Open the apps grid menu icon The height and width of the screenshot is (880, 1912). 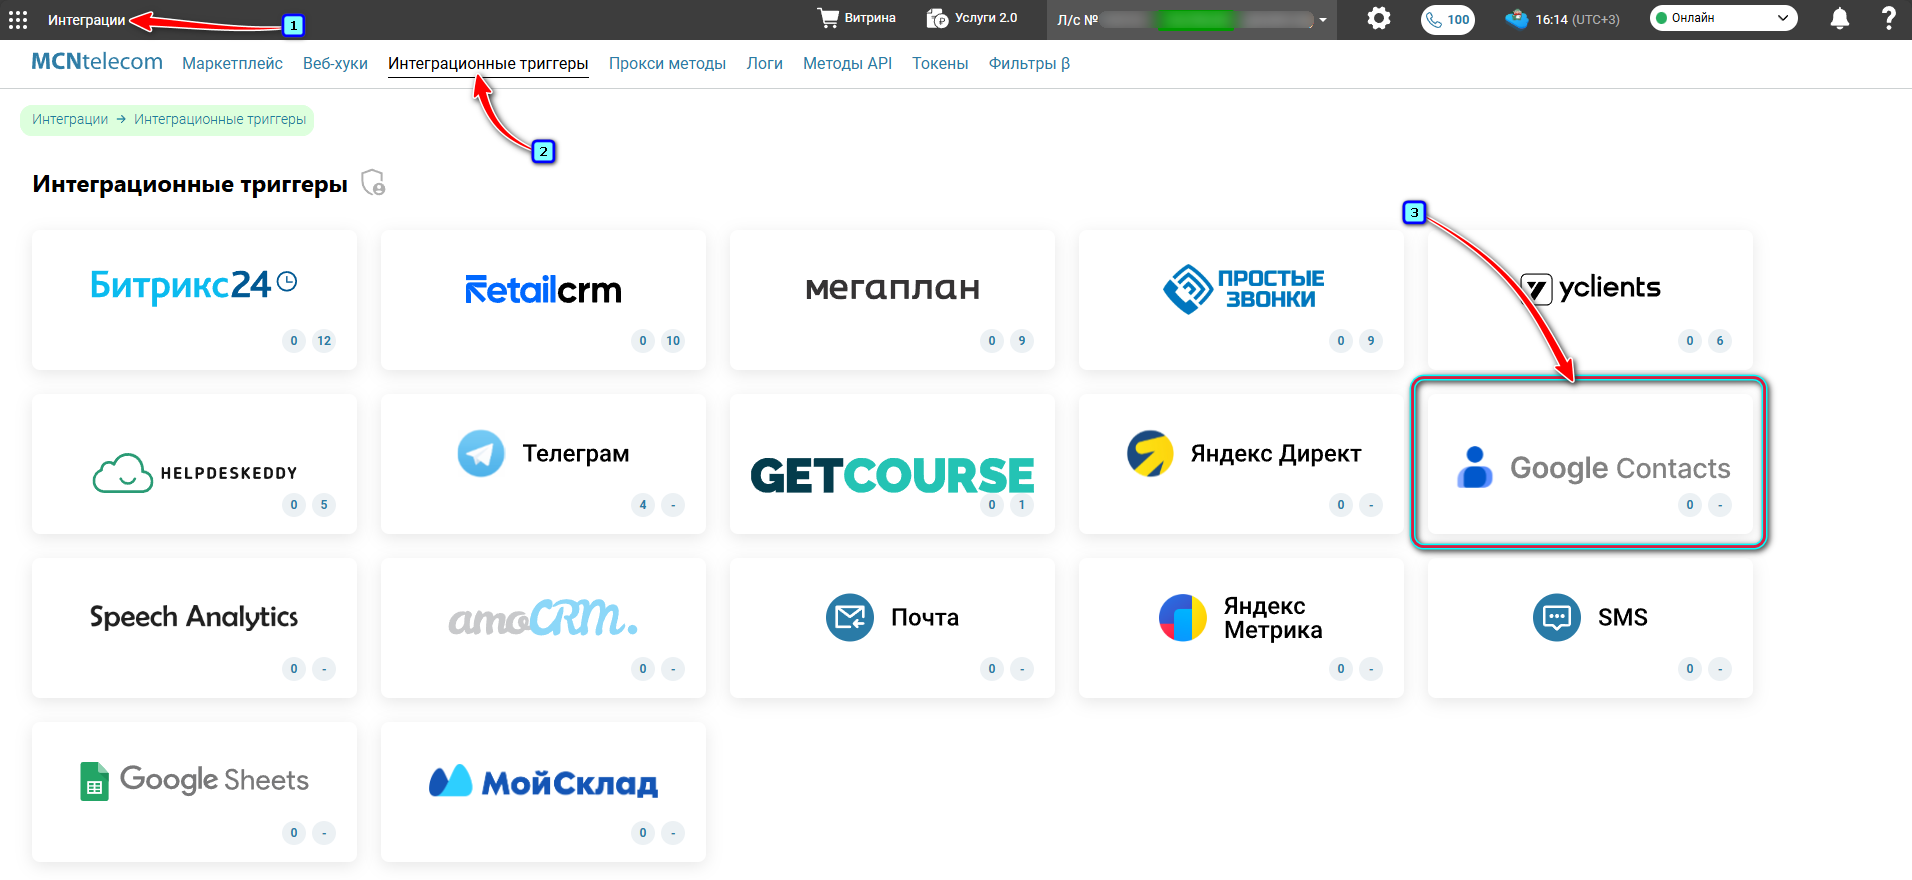(18, 20)
